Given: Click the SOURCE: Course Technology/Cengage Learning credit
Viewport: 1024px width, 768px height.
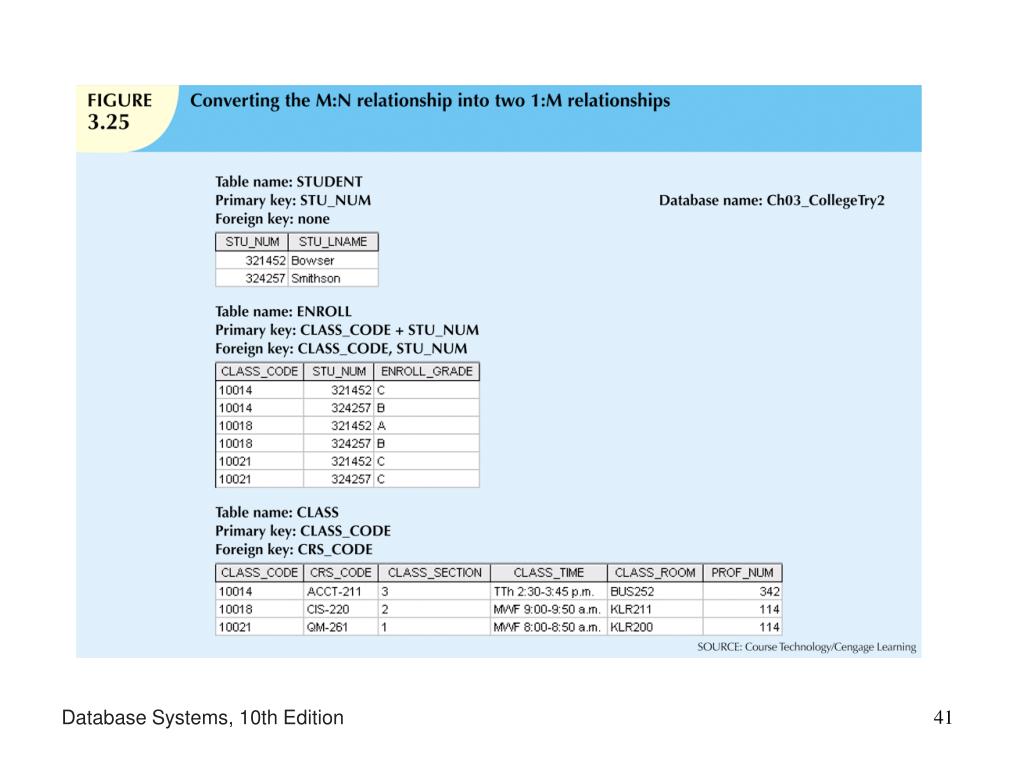Looking at the screenshot, I should coord(807,647).
